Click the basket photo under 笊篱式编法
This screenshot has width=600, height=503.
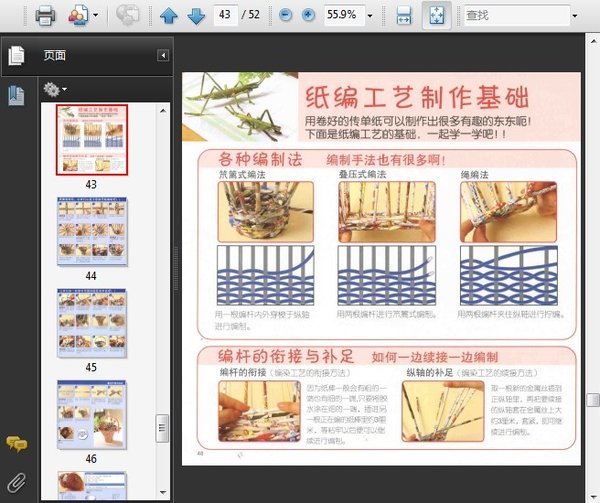point(266,212)
